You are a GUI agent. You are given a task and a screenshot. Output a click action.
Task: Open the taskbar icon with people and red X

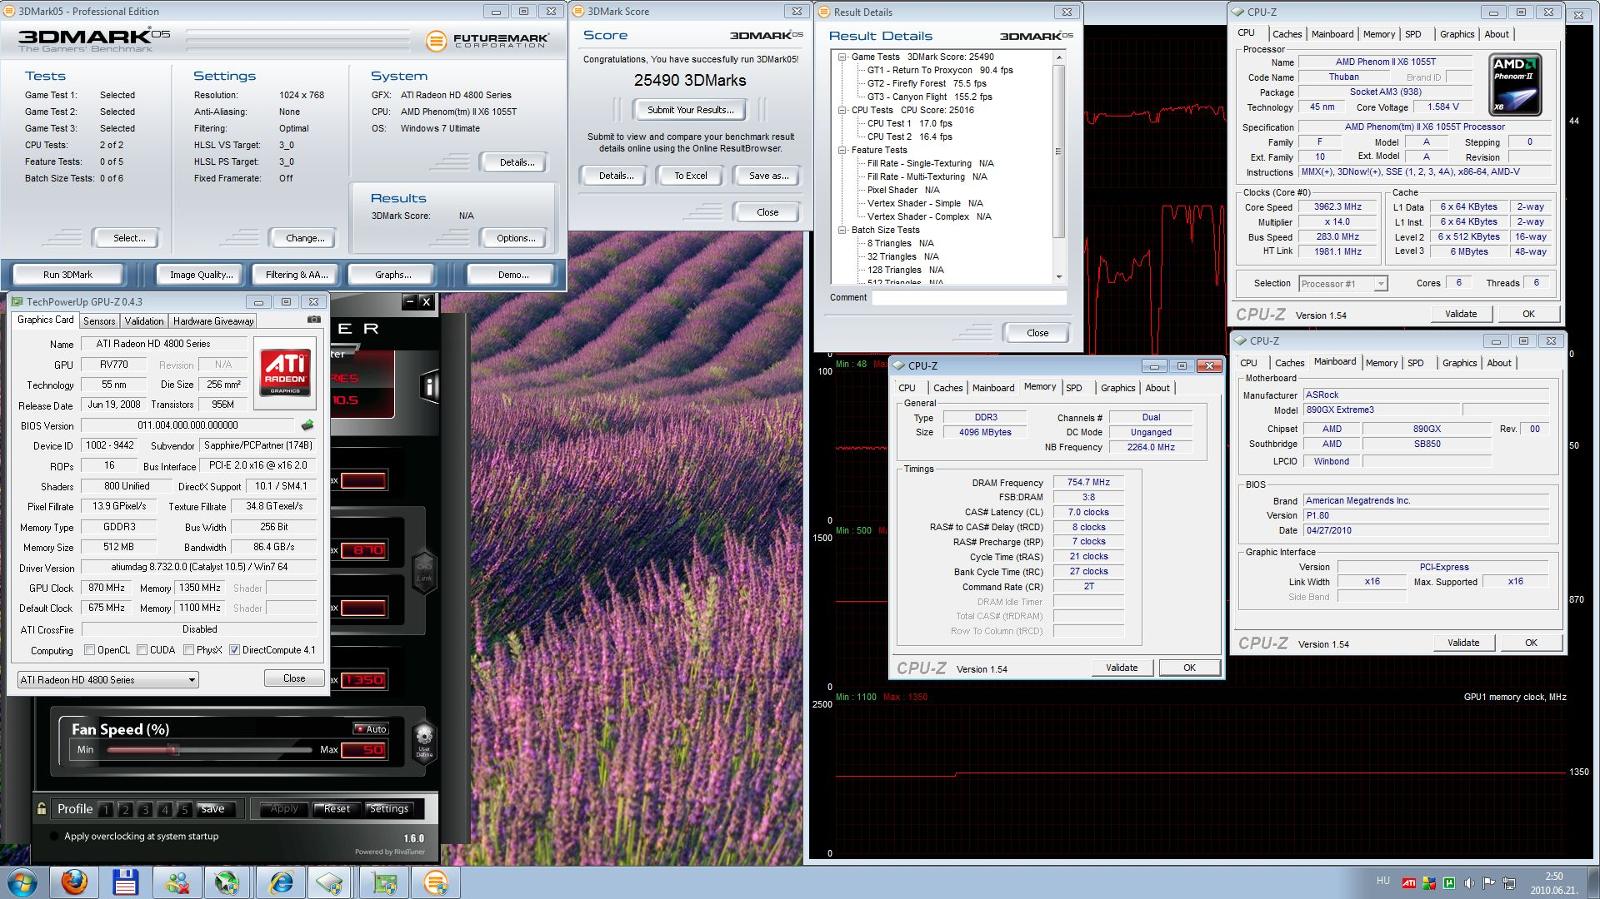pos(177,882)
